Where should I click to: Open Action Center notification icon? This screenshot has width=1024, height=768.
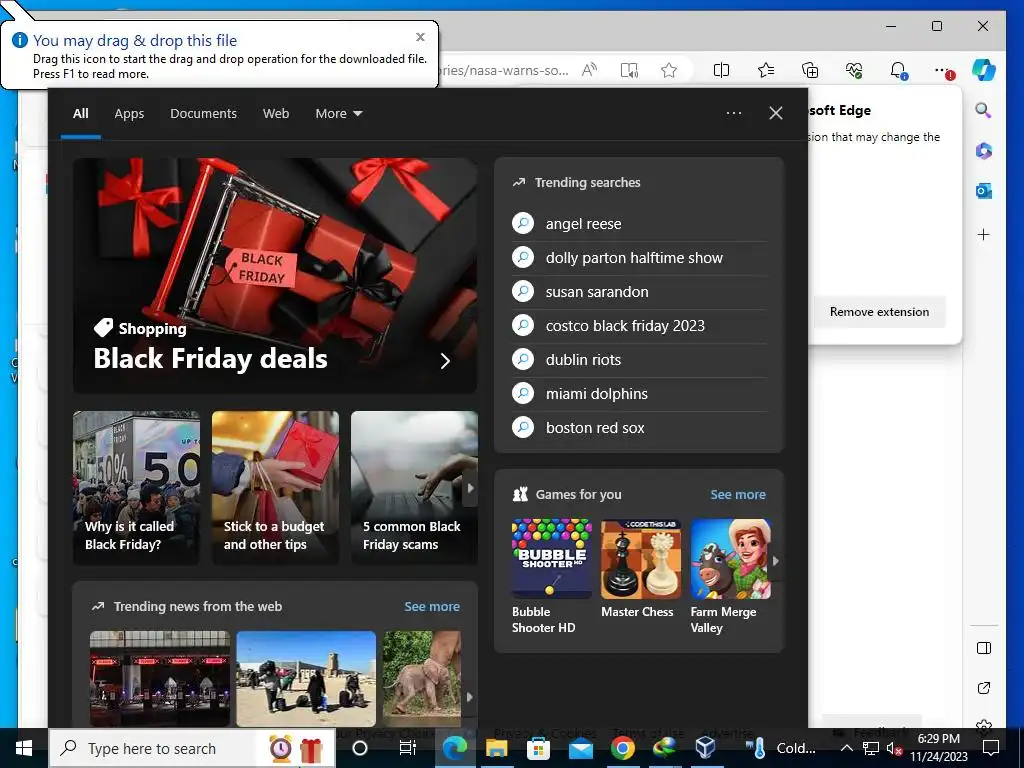(991, 748)
